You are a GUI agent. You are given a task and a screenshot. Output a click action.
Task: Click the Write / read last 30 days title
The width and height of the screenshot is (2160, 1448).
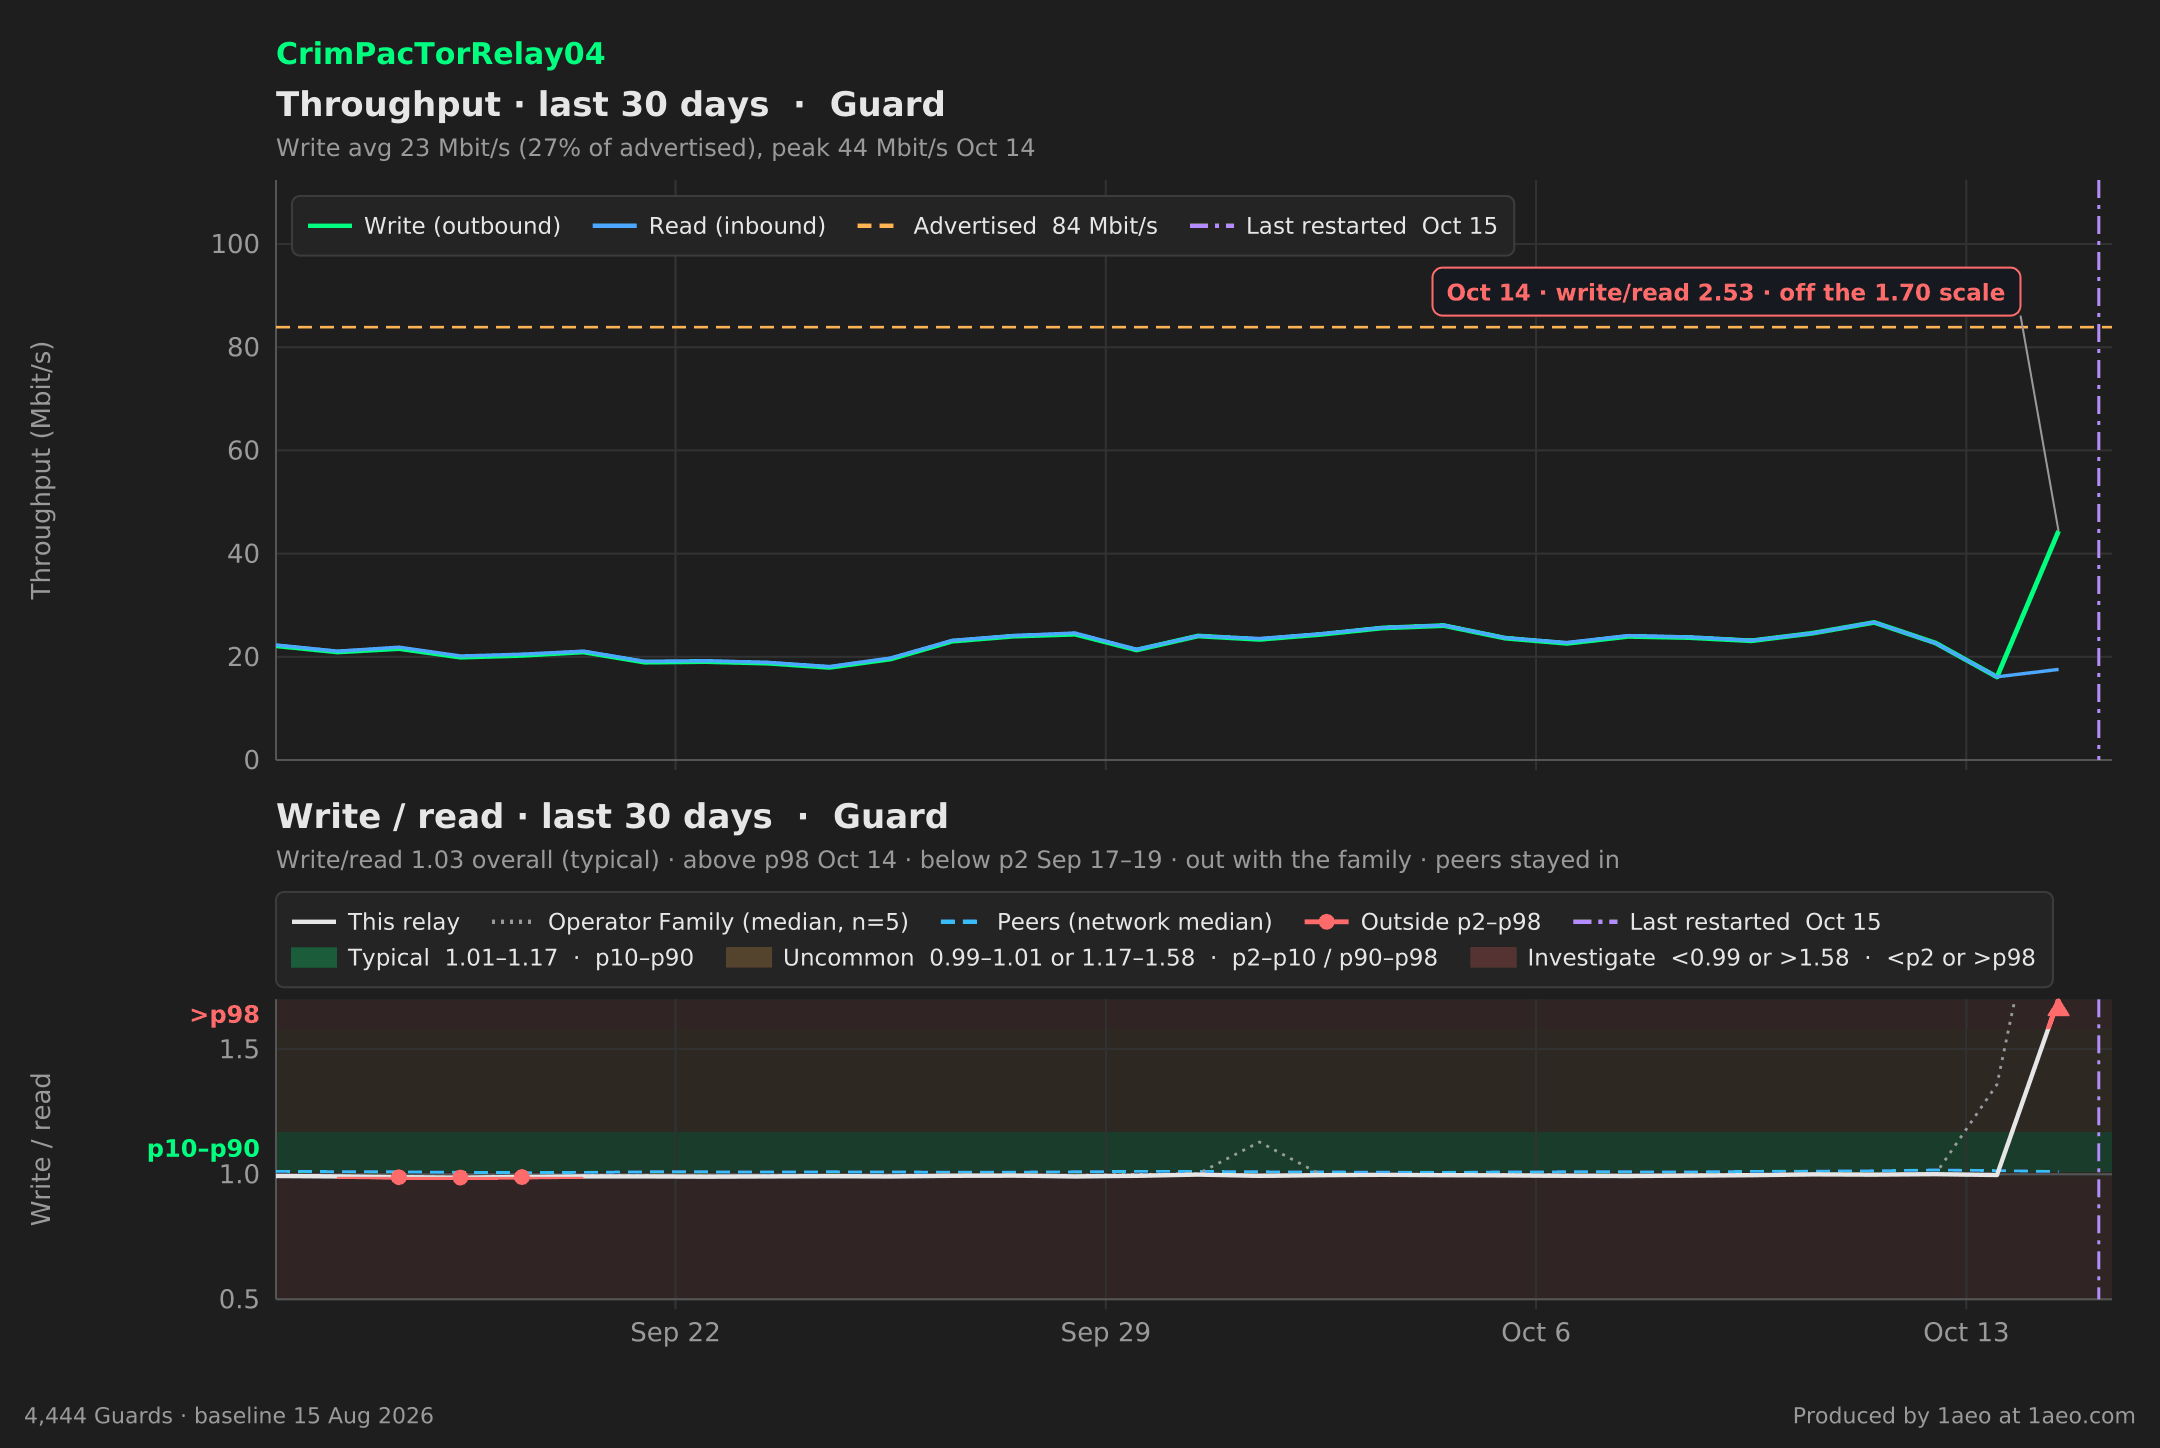[x=612, y=816]
